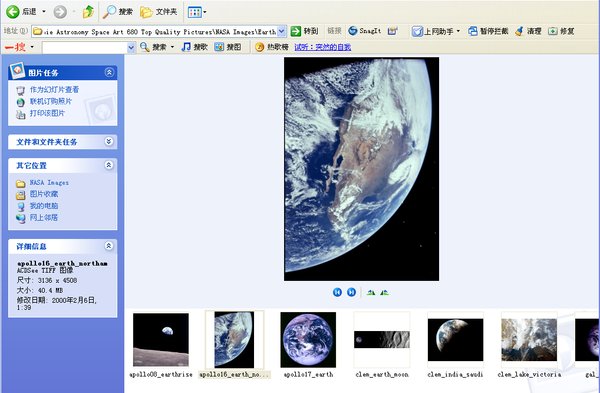Click the 一搜 search text box
The image size is (600, 393).
point(85,47)
